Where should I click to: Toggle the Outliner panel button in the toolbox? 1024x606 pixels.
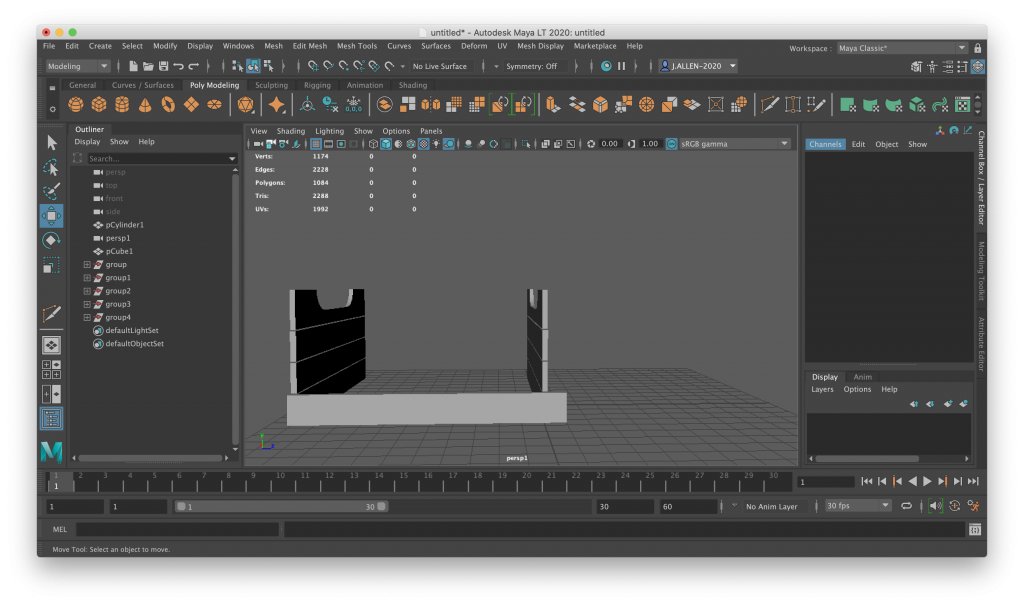coord(51,419)
